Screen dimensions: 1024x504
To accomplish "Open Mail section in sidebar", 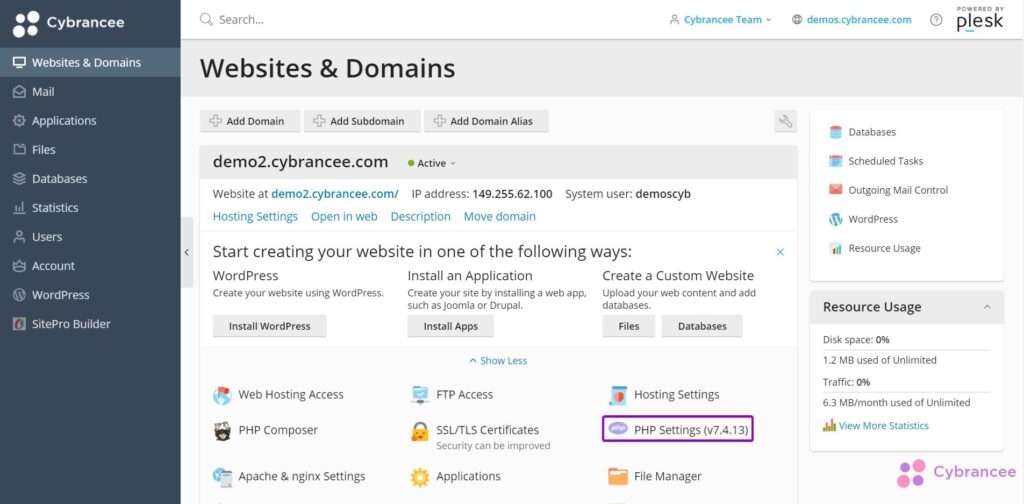I will (90, 92).
